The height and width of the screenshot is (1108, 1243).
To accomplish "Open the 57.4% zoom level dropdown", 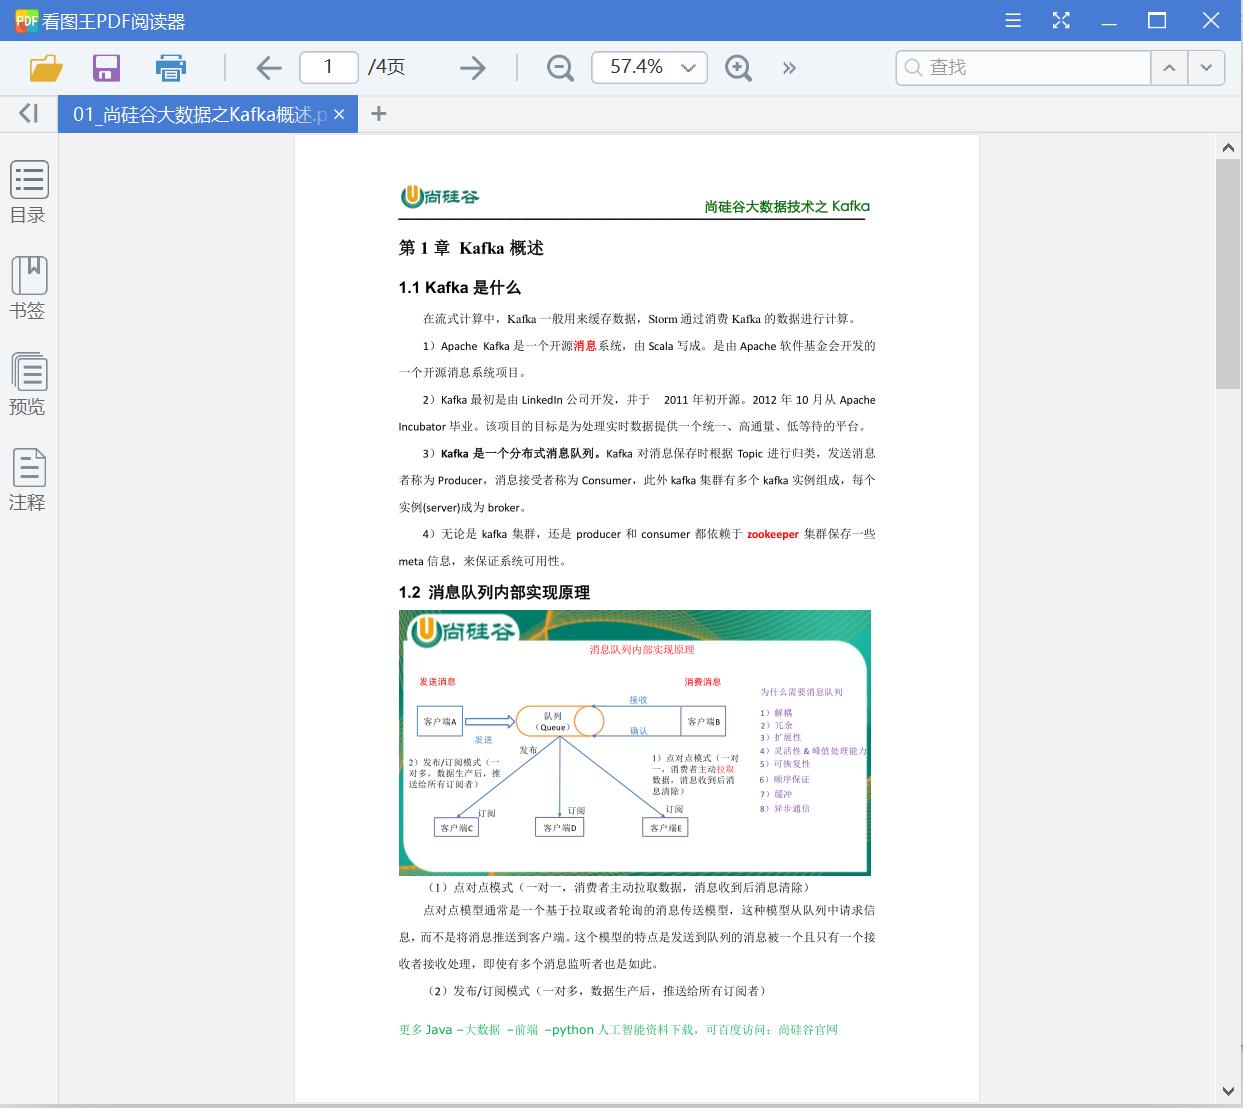I will 649,67.
